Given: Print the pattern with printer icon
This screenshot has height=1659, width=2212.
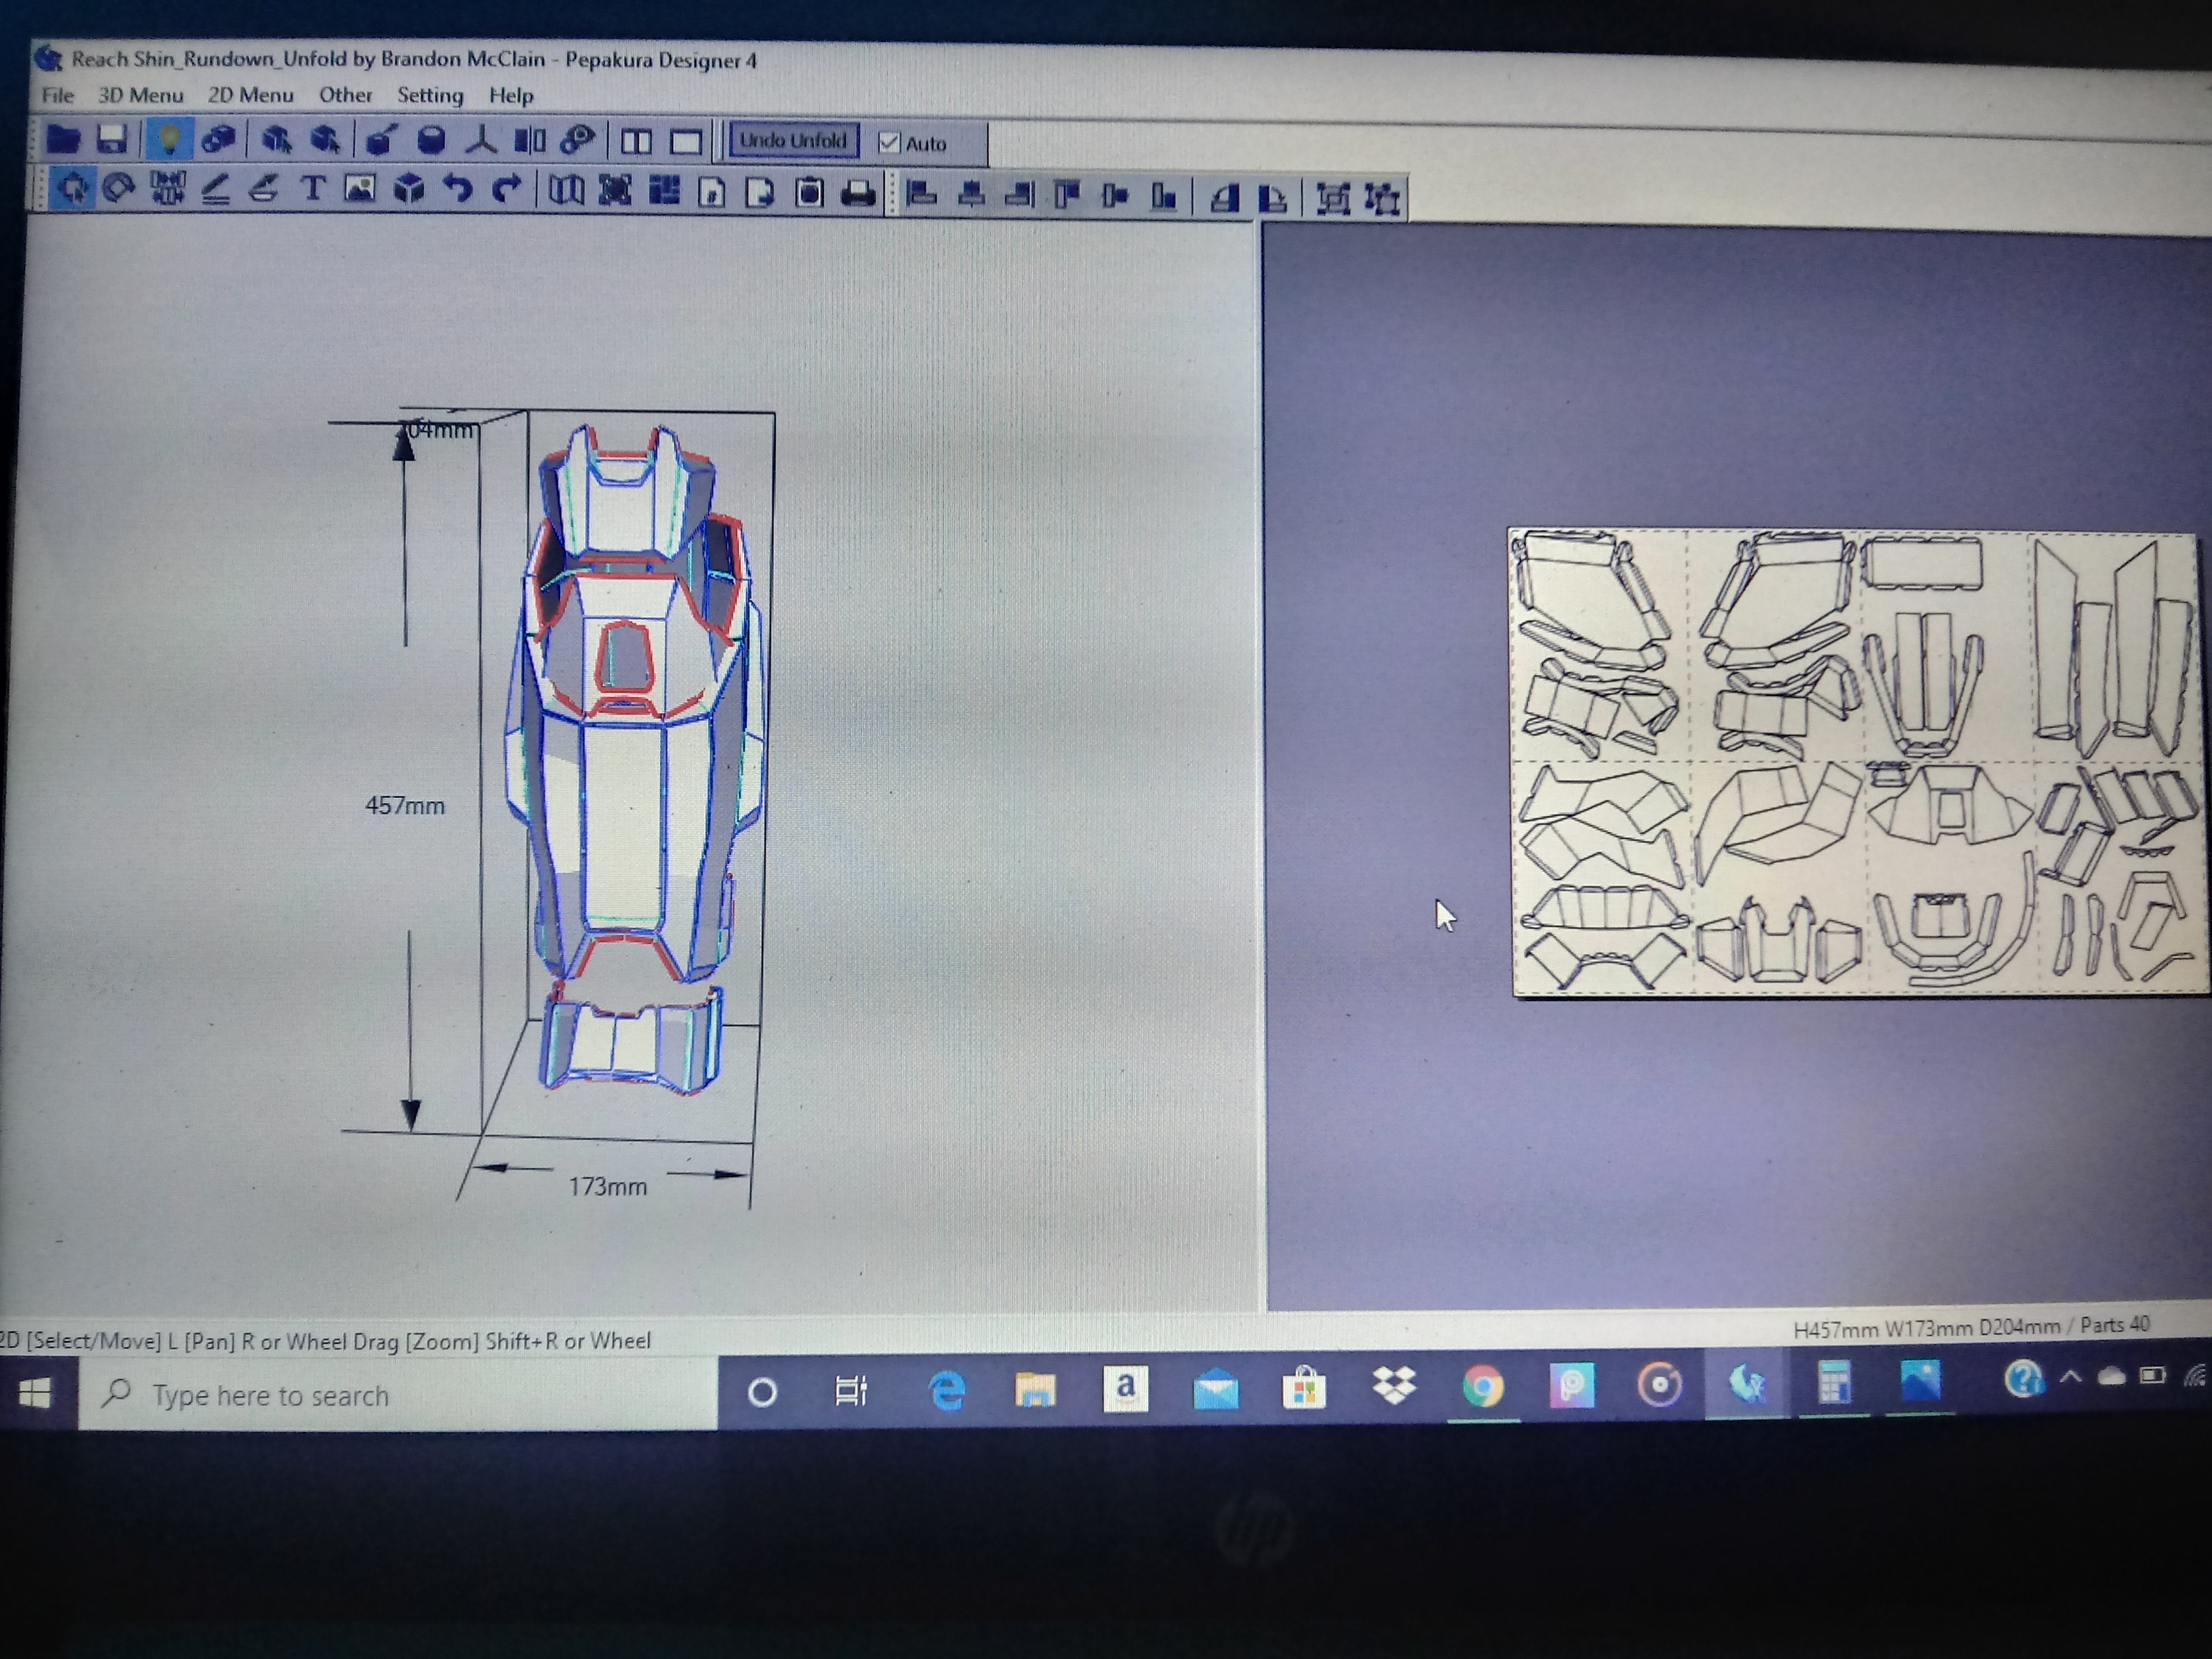Looking at the screenshot, I should [x=858, y=193].
